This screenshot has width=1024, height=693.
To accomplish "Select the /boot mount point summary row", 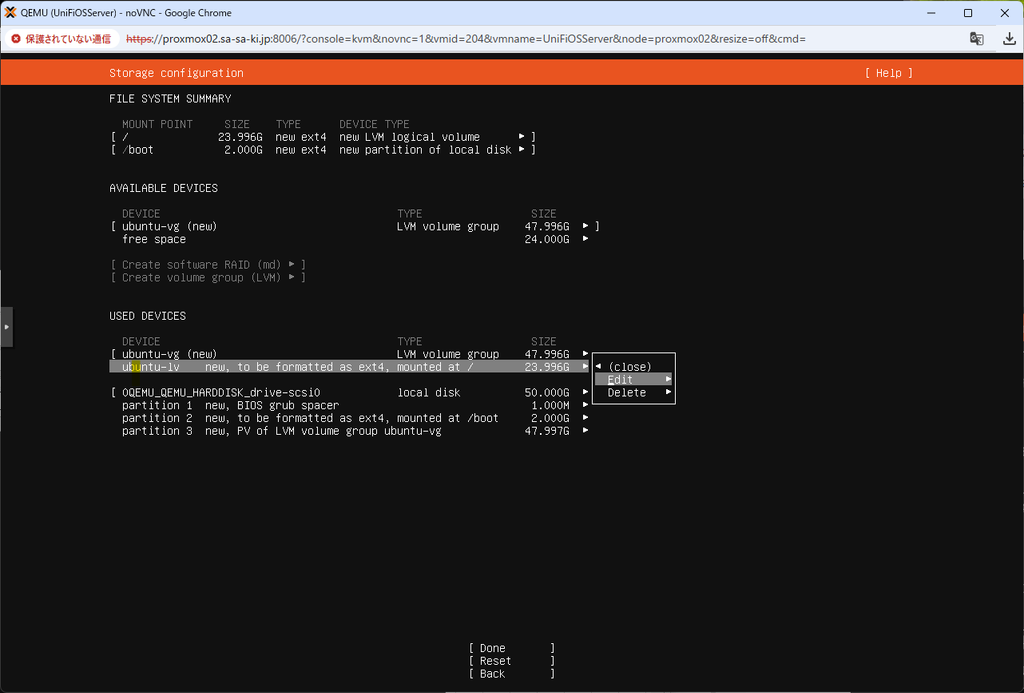I will (x=323, y=150).
